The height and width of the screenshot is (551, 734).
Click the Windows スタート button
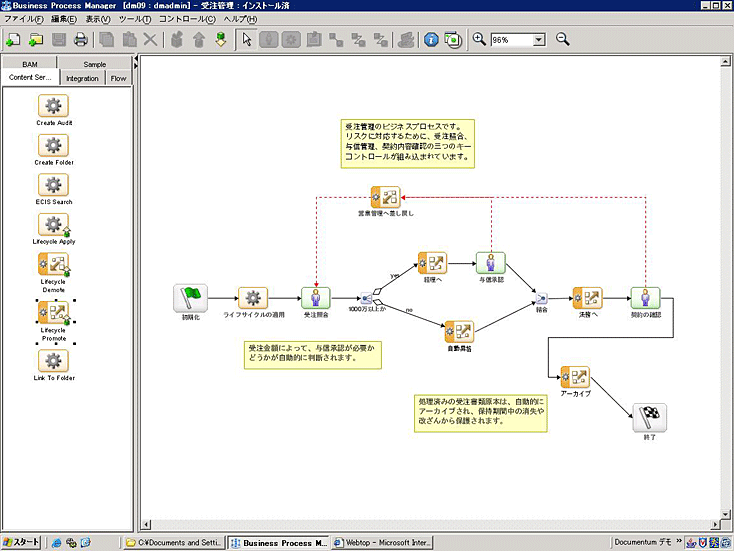click(x=21, y=542)
